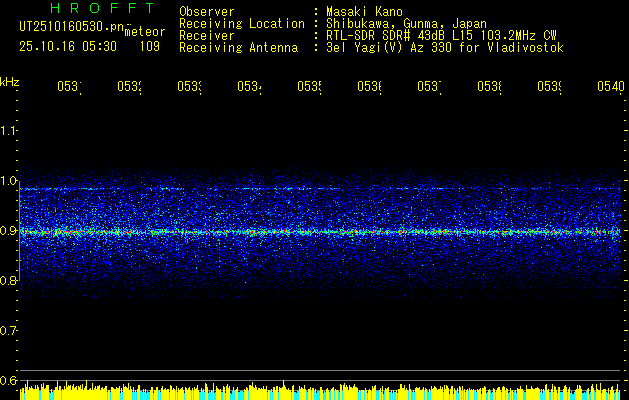Screen dimensions: 629x400
Task: Click the 0.7 kHz axis label
Action: [8, 331]
